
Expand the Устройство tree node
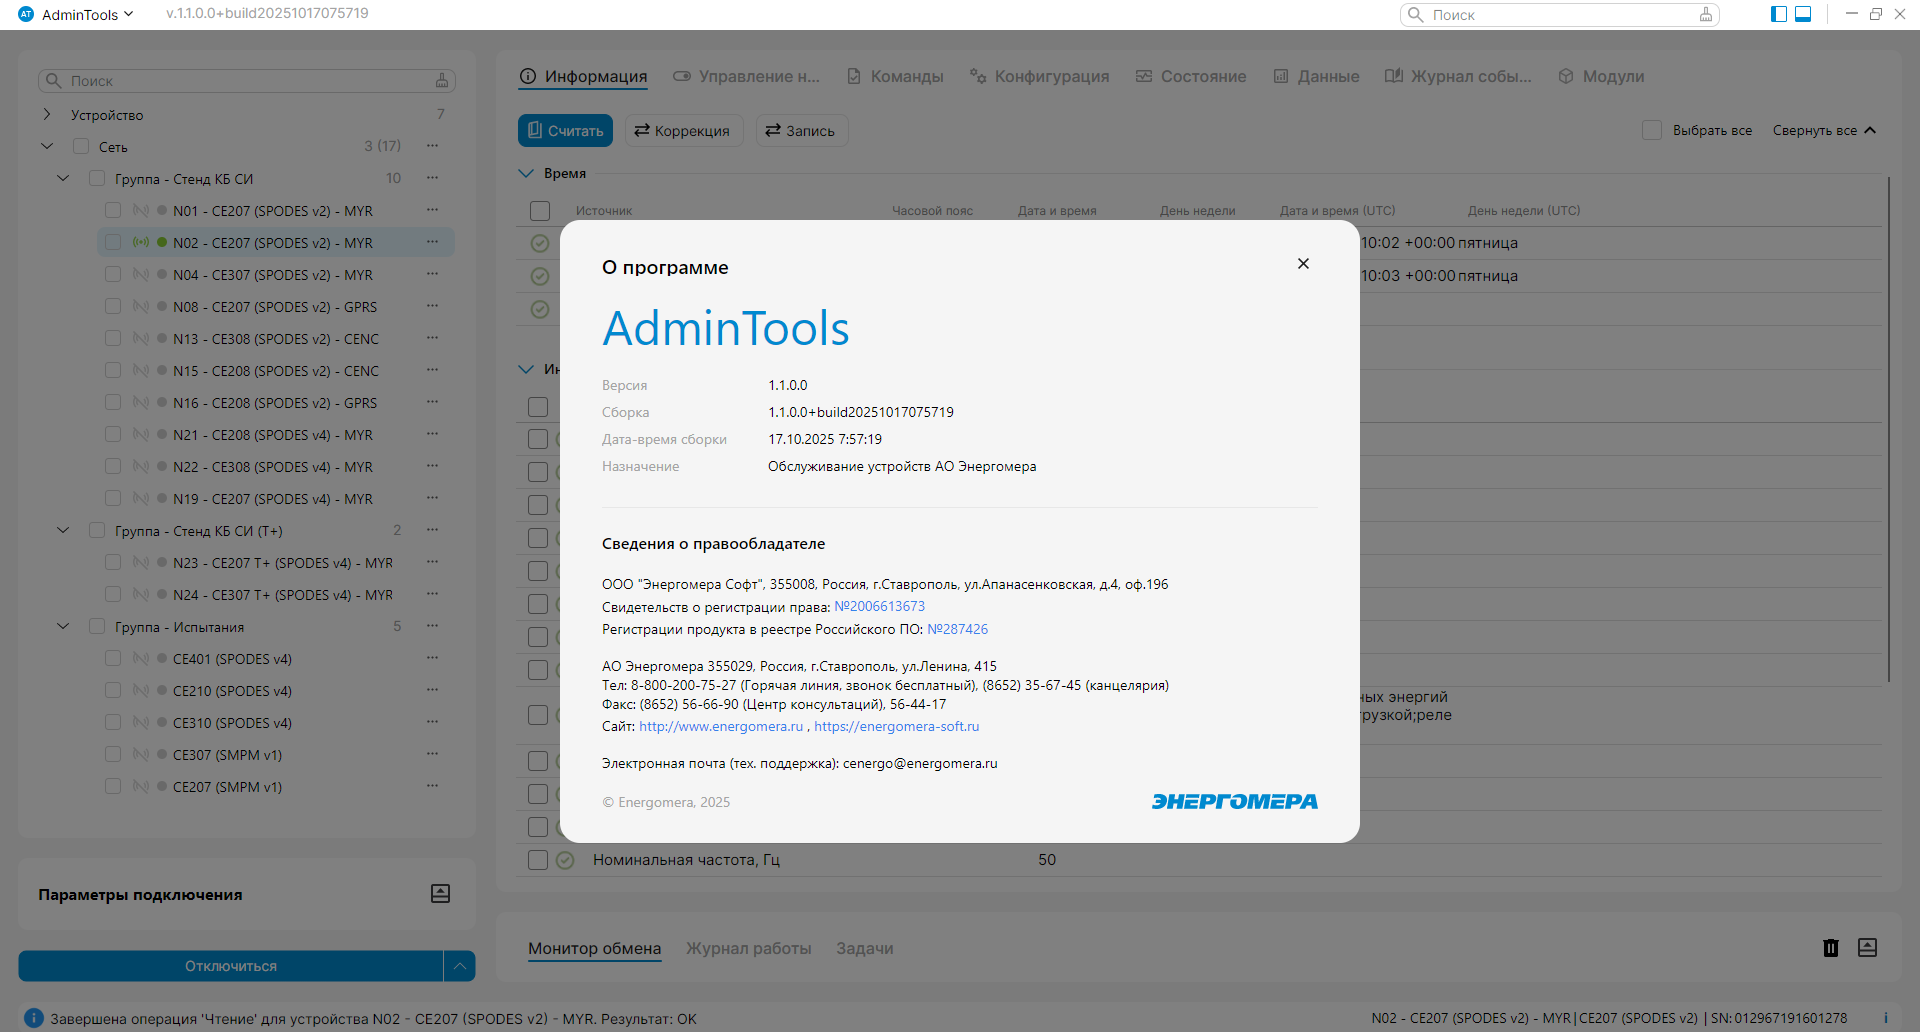click(47, 115)
